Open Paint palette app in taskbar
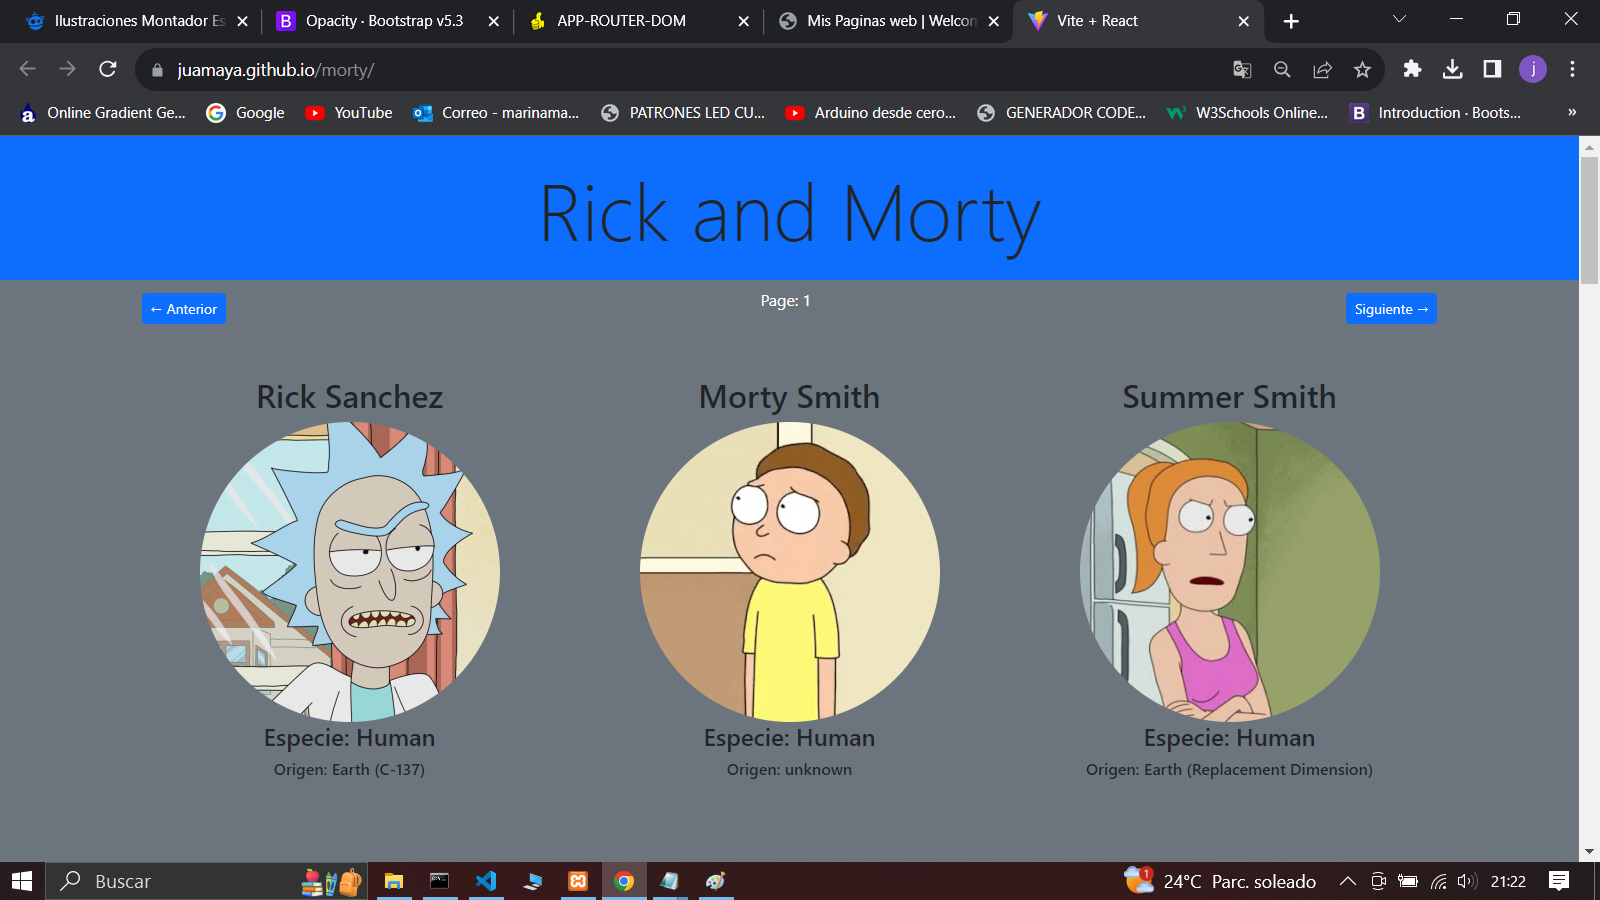 tap(715, 881)
